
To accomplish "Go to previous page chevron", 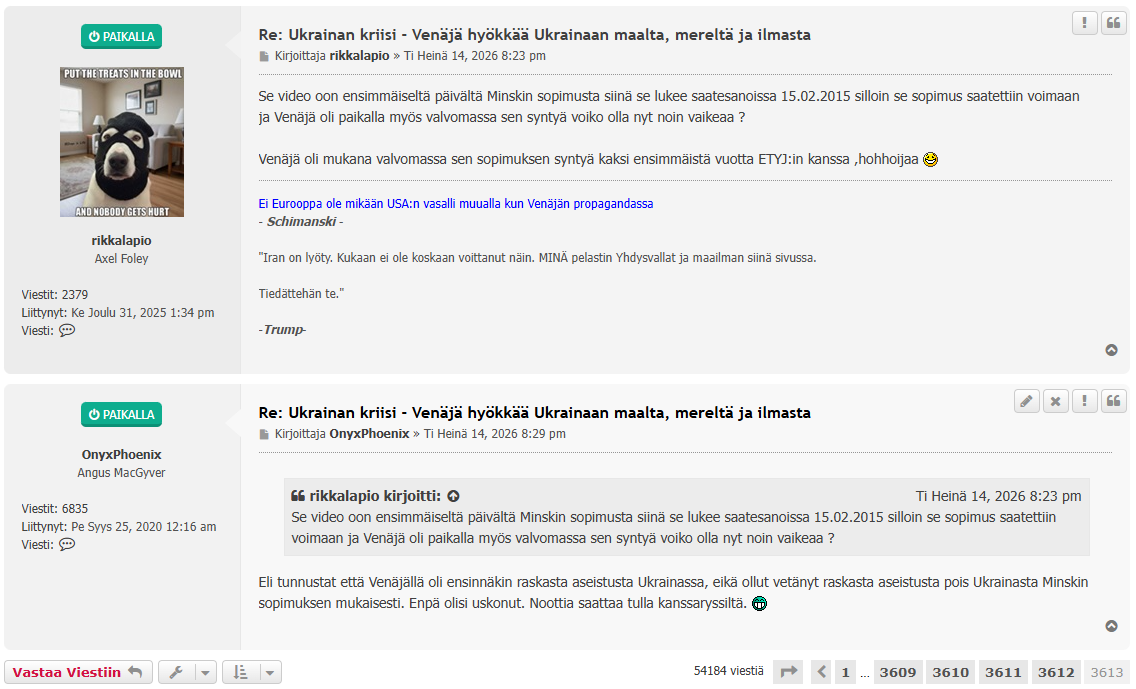I will [821, 672].
